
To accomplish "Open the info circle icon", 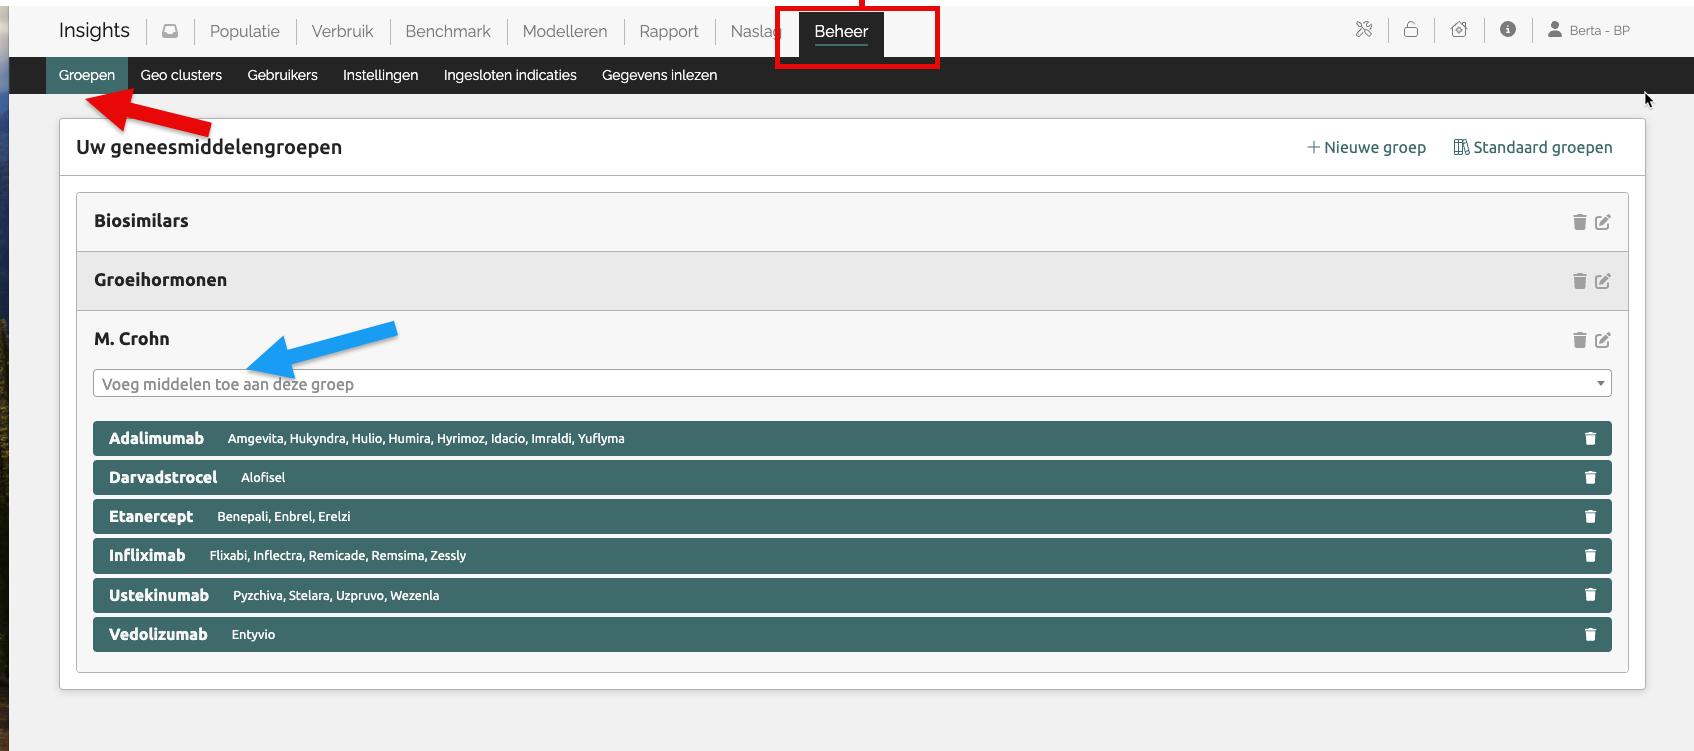I will coord(1508,30).
